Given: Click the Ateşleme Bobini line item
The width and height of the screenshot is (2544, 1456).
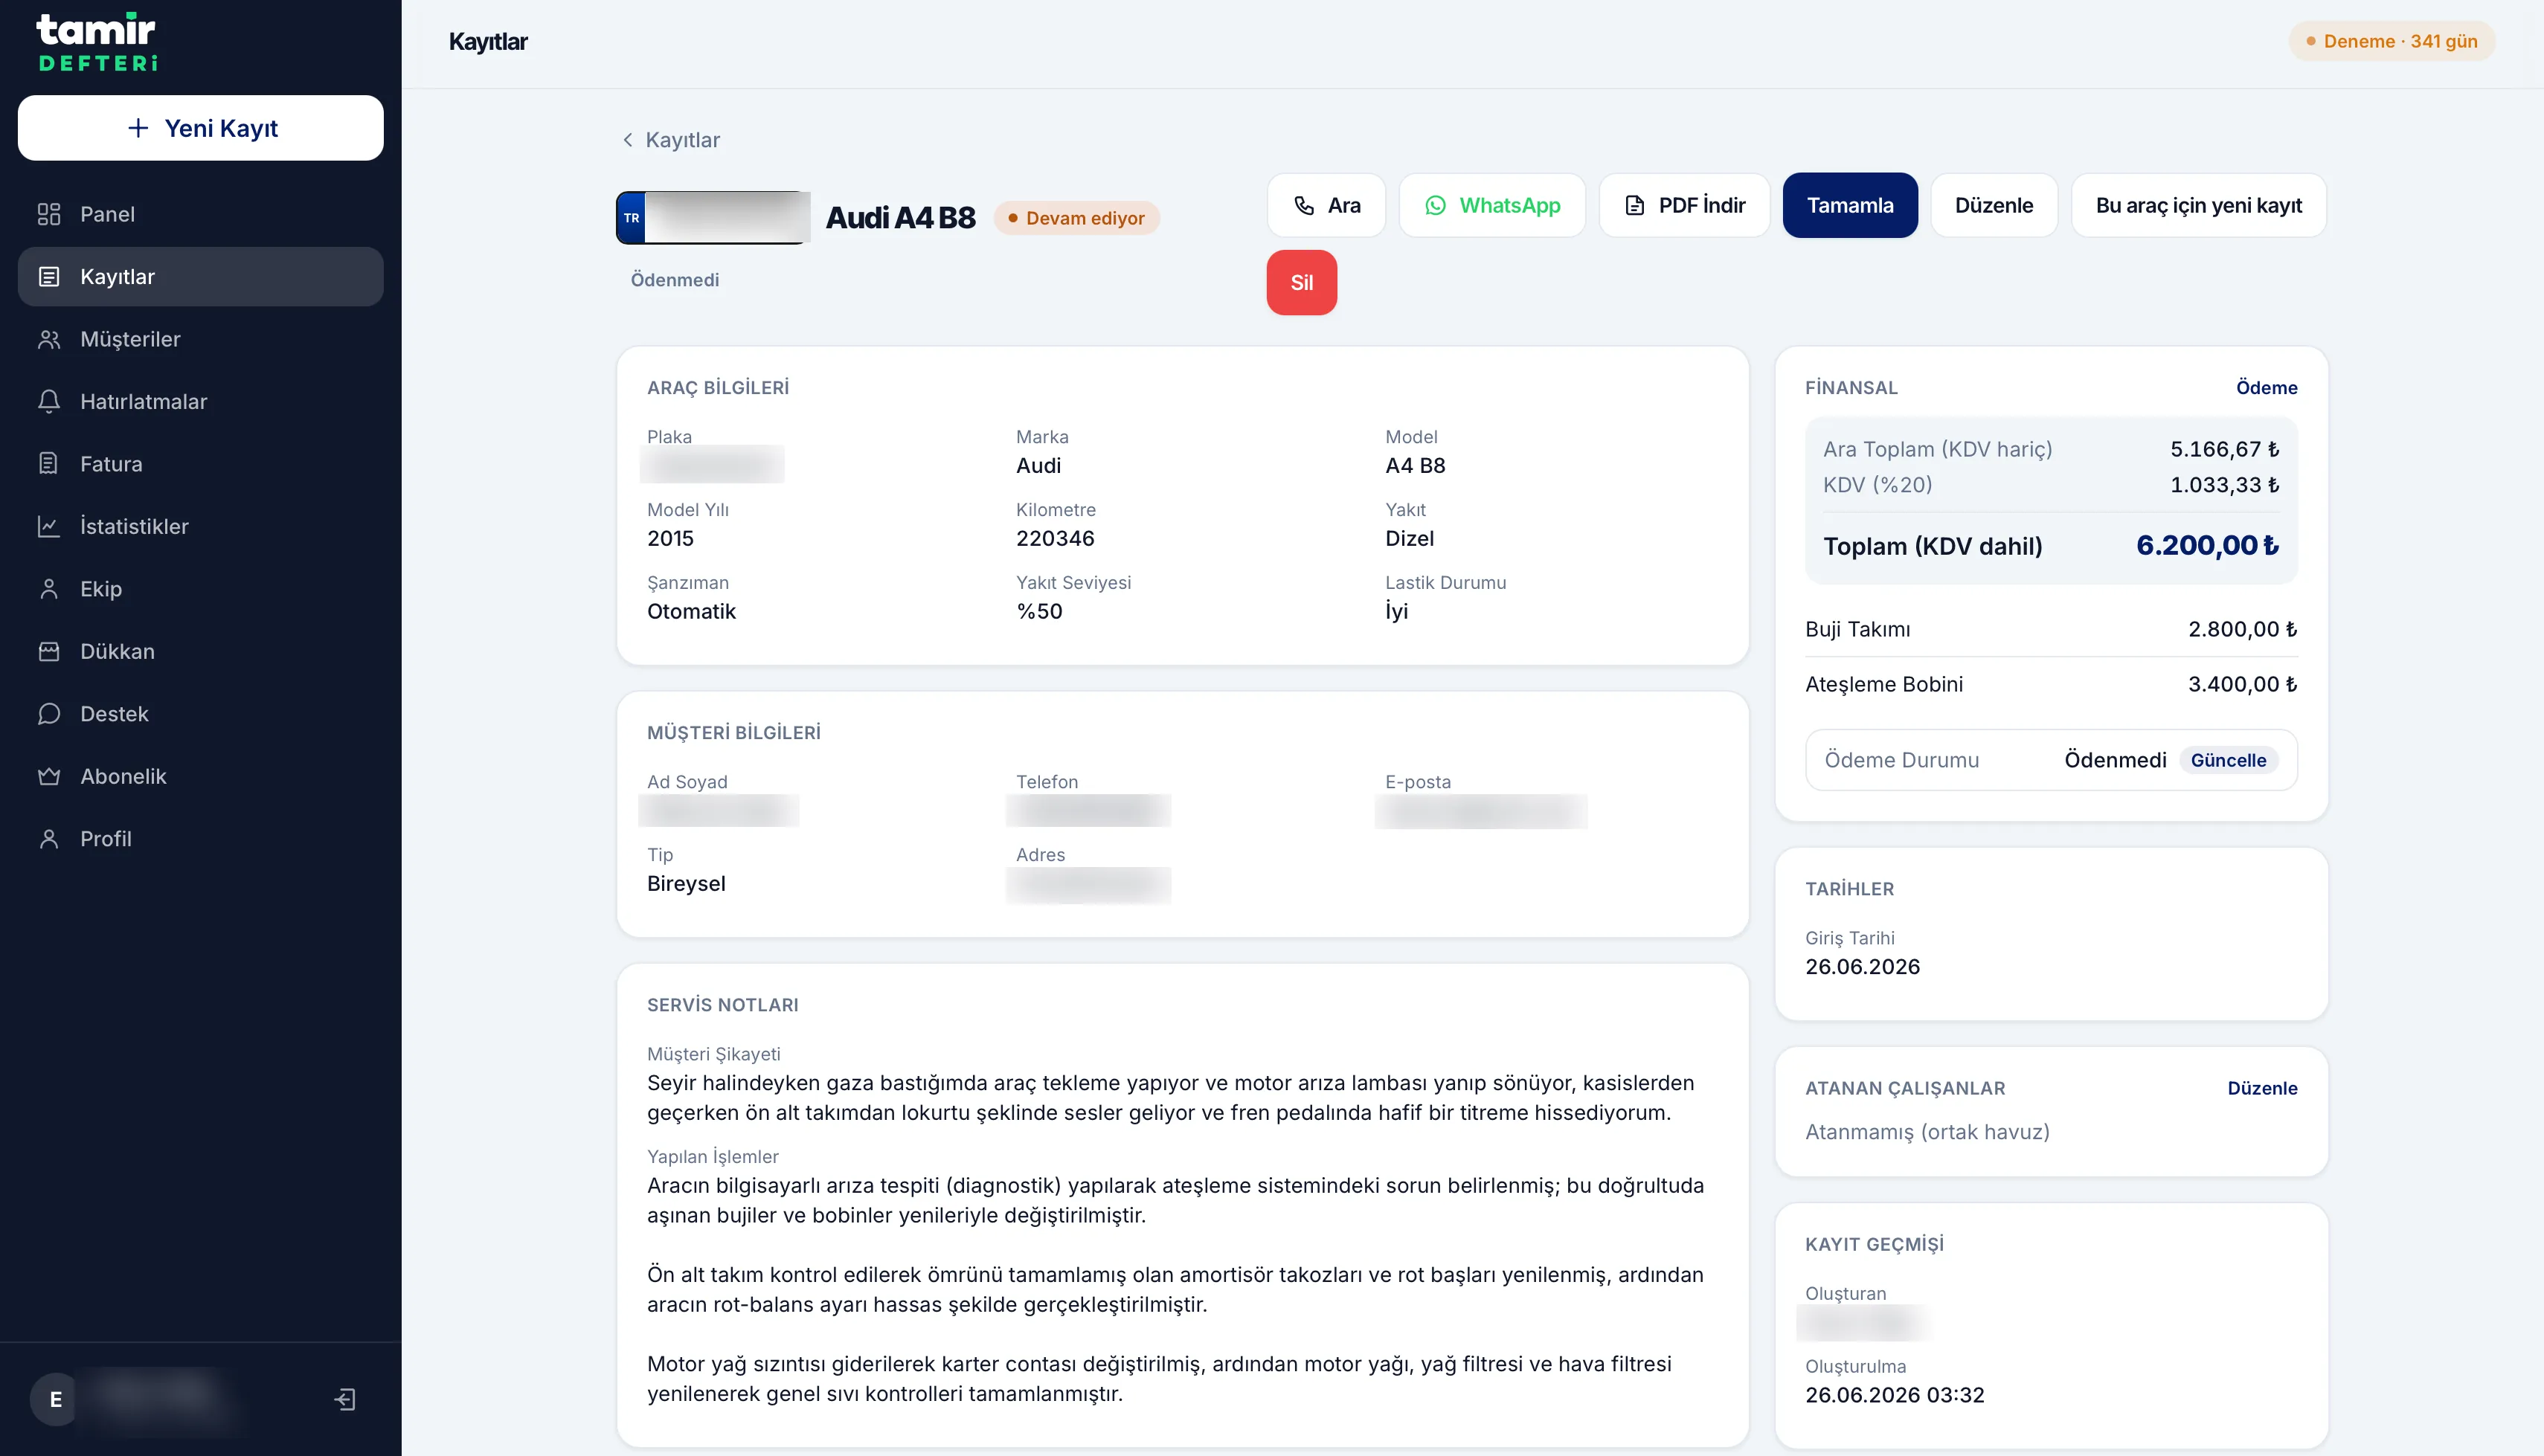Looking at the screenshot, I should pos(2051,684).
